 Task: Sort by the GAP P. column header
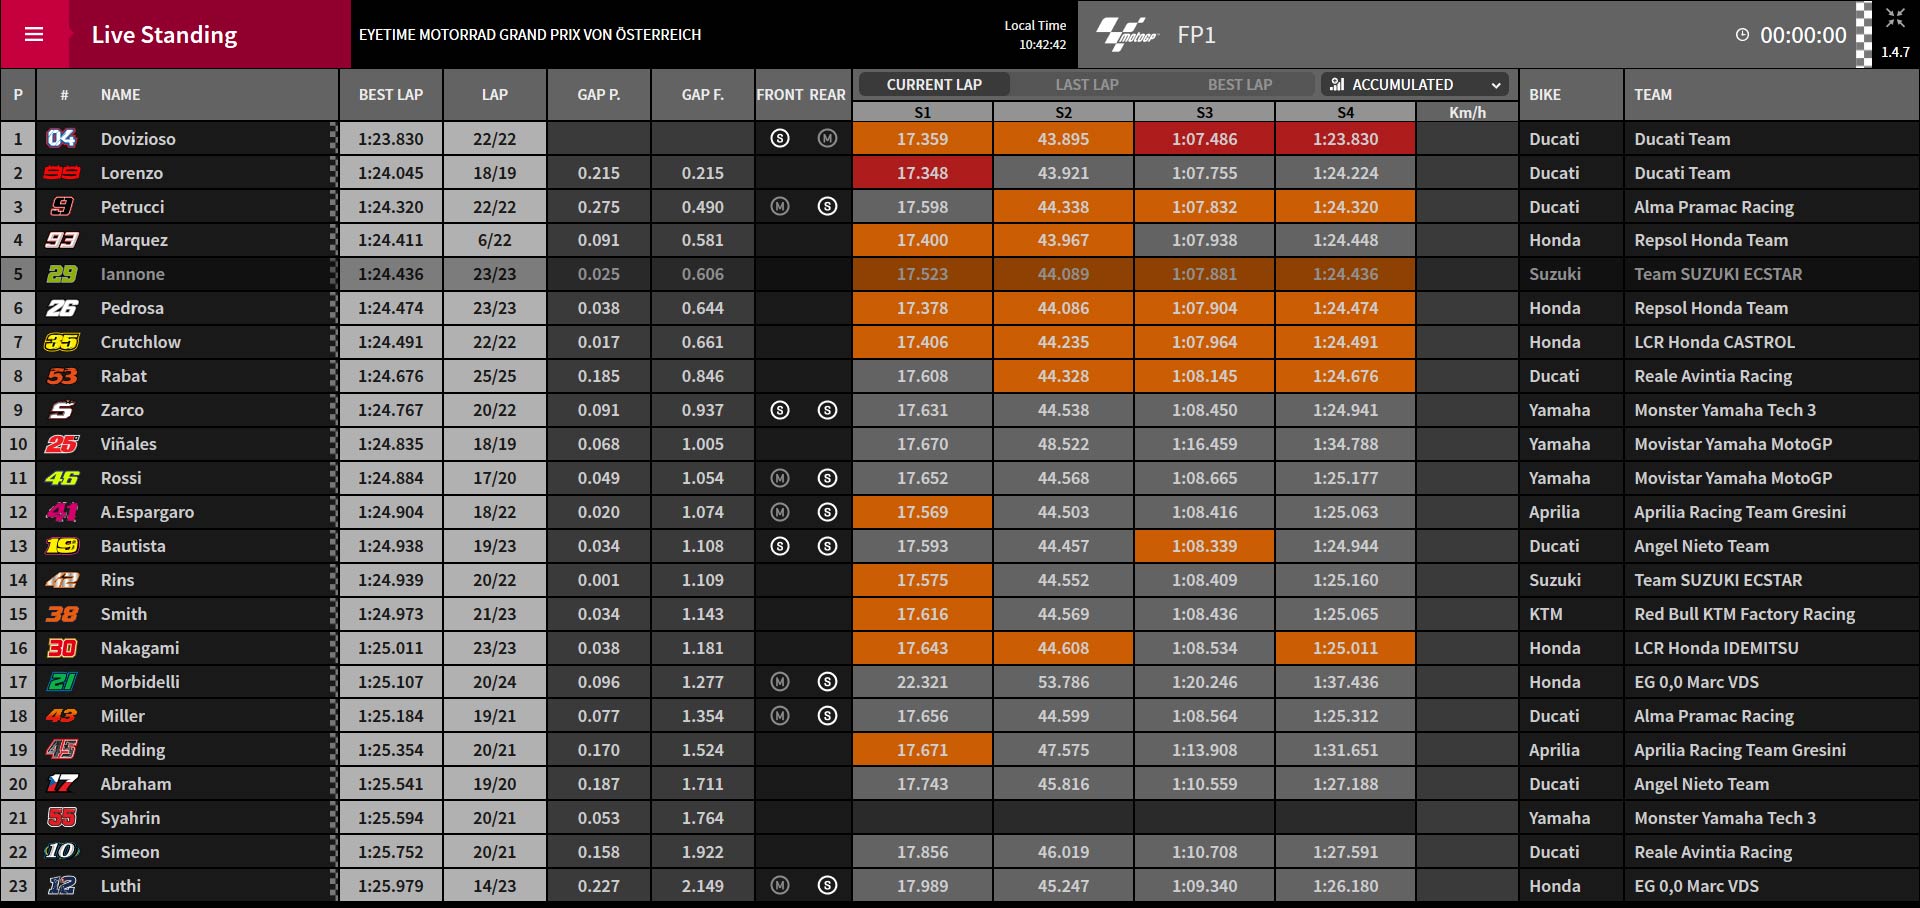(x=599, y=95)
